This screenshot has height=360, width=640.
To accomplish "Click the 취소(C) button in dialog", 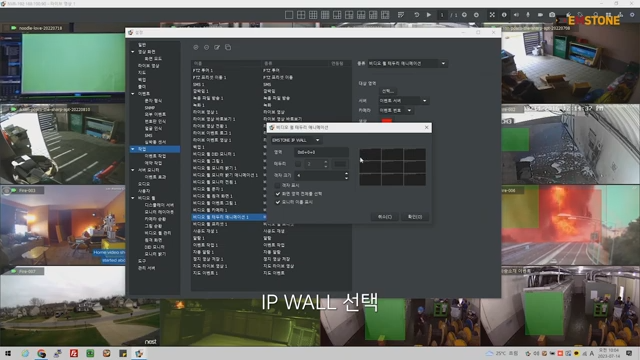I will pyautogui.click(x=384, y=217).
